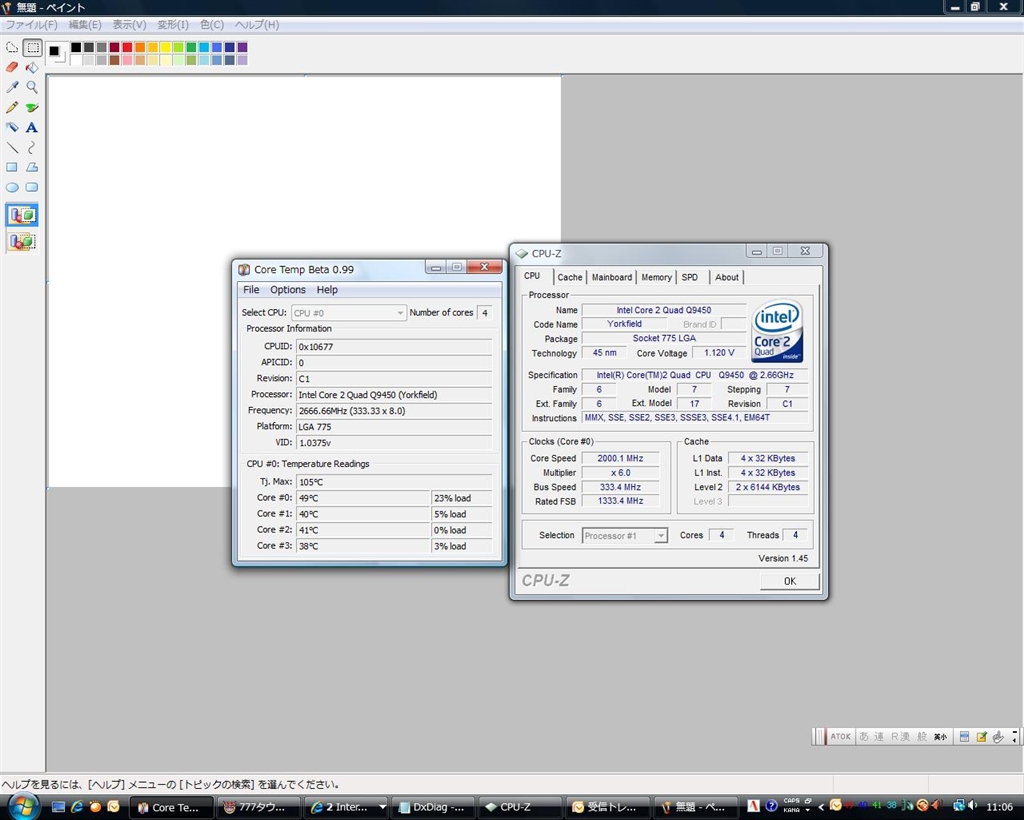Expand the Internet Explorer taskbar group arrow
The height and width of the screenshot is (820, 1024).
(x=382, y=807)
